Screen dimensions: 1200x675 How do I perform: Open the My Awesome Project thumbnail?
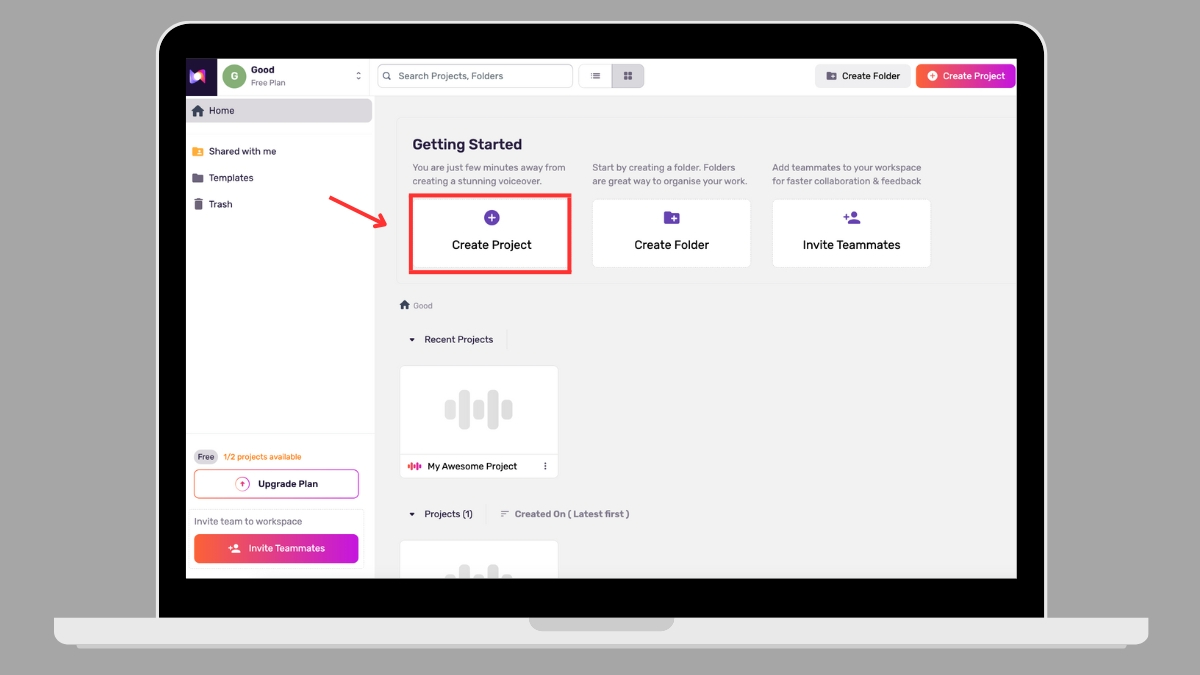(479, 409)
